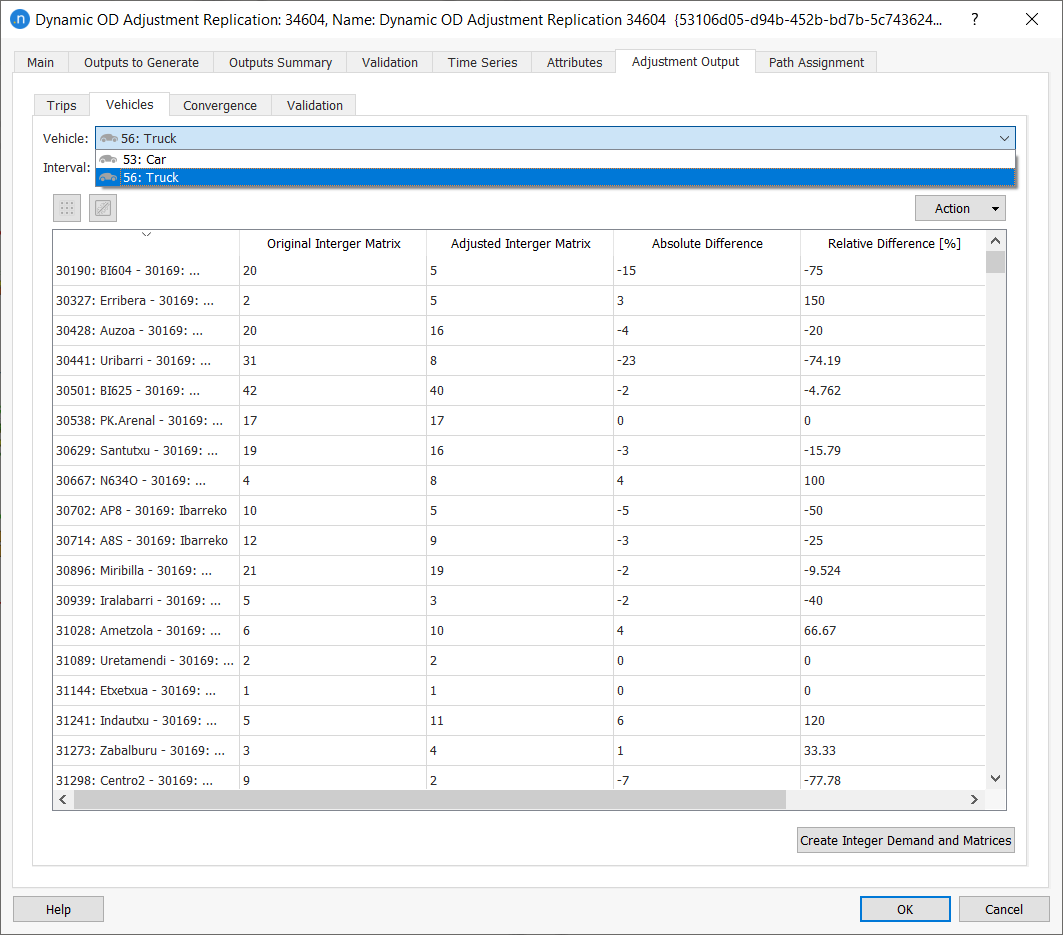
Task: Click the vertical scrollbar down arrow
Action: [995, 778]
